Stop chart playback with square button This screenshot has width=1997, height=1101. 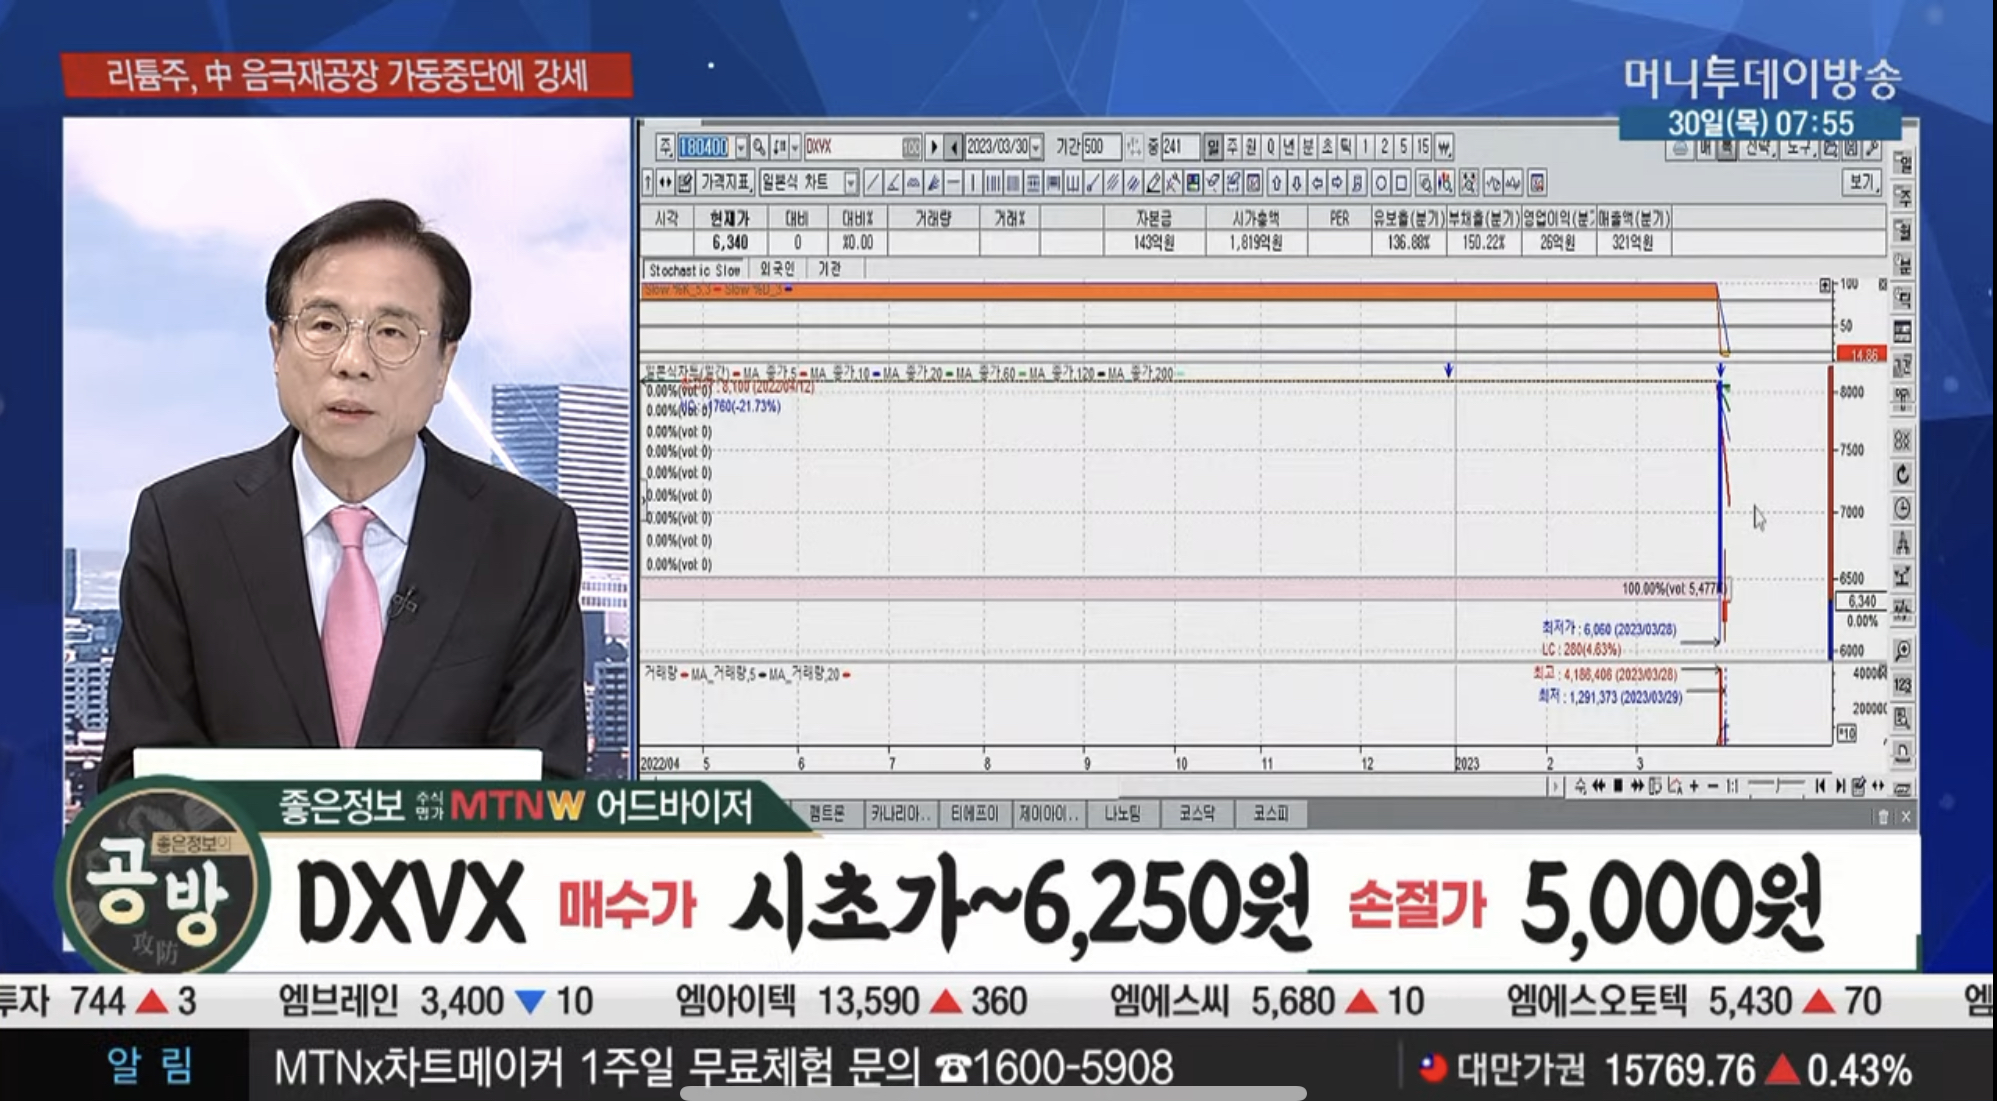point(1618,786)
